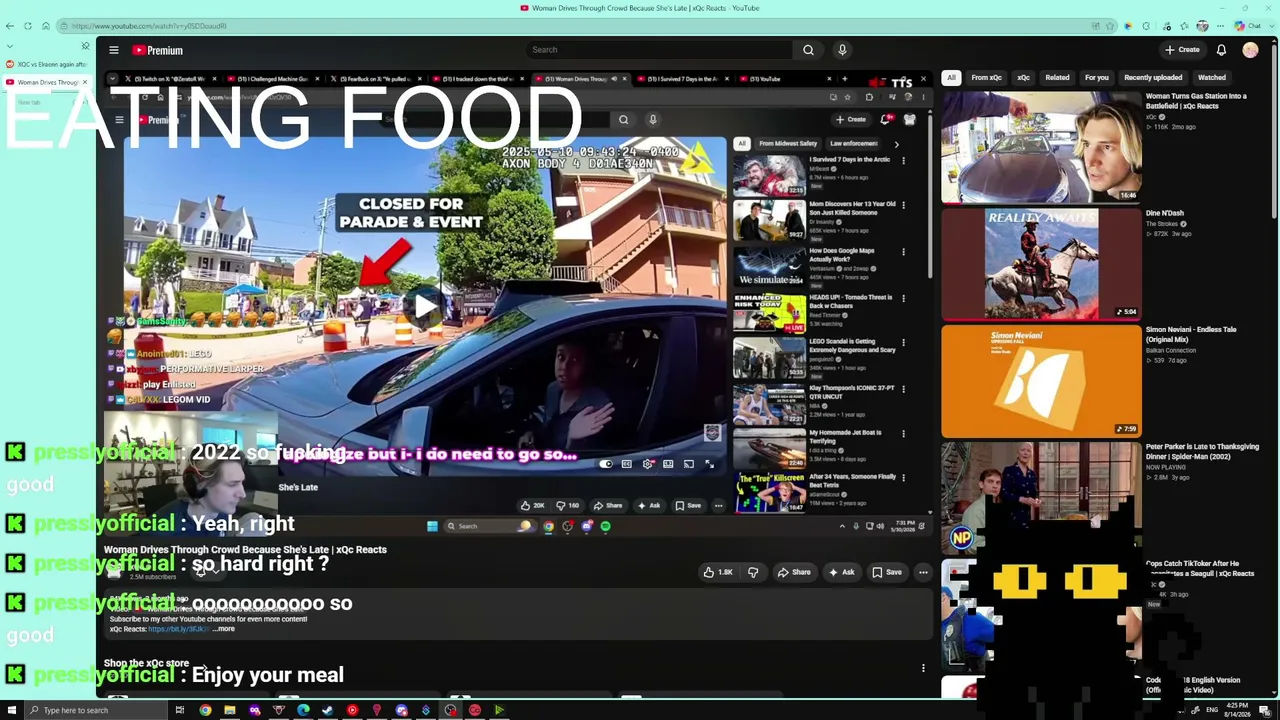Viewport: 1280px width, 720px height.
Task: Select the Related filter chip
Action: 1057,78
